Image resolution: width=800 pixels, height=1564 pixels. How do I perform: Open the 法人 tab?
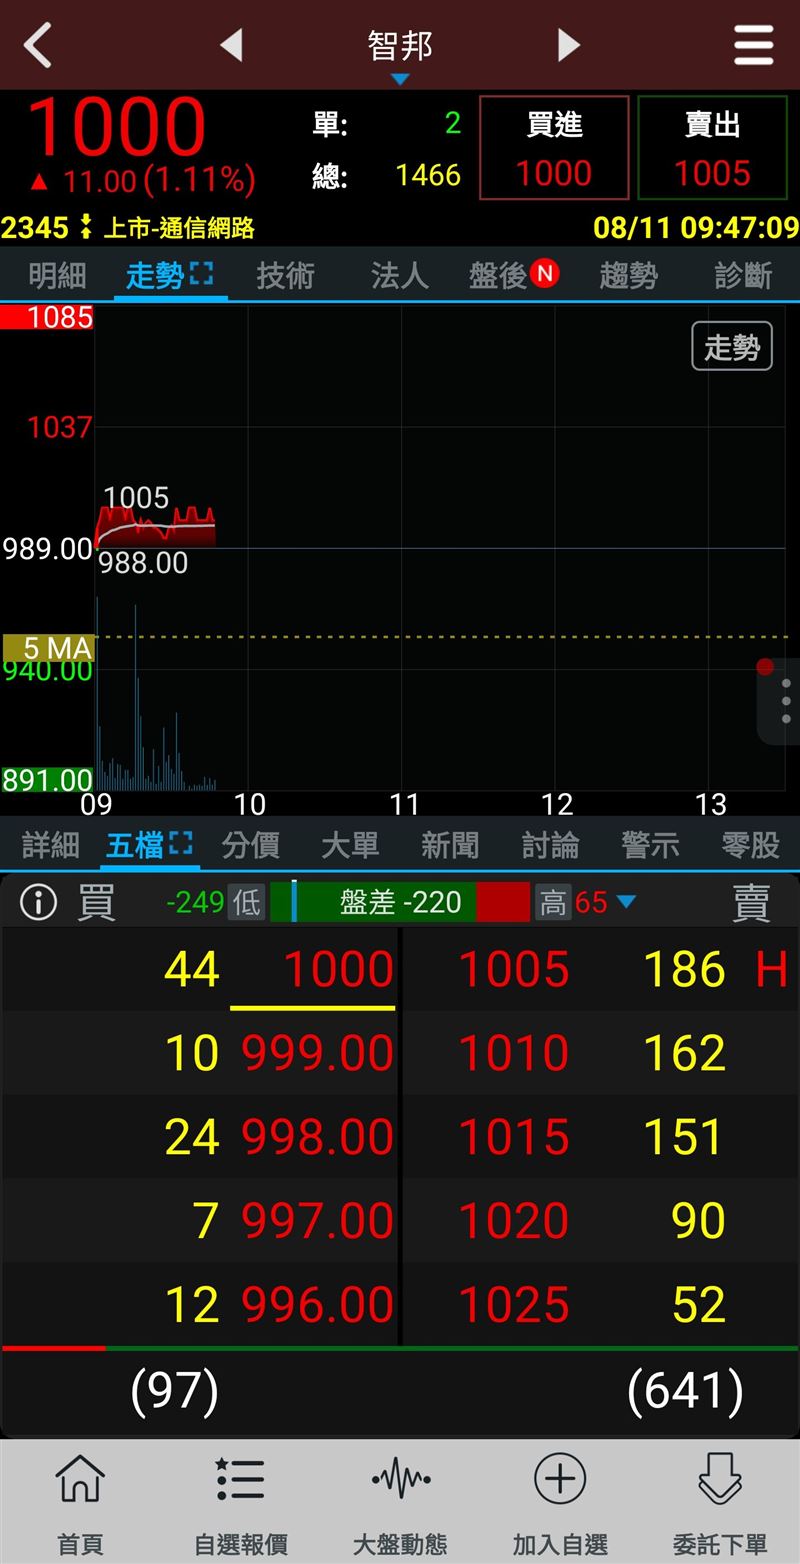pyautogui.click(x=400, y=275)
